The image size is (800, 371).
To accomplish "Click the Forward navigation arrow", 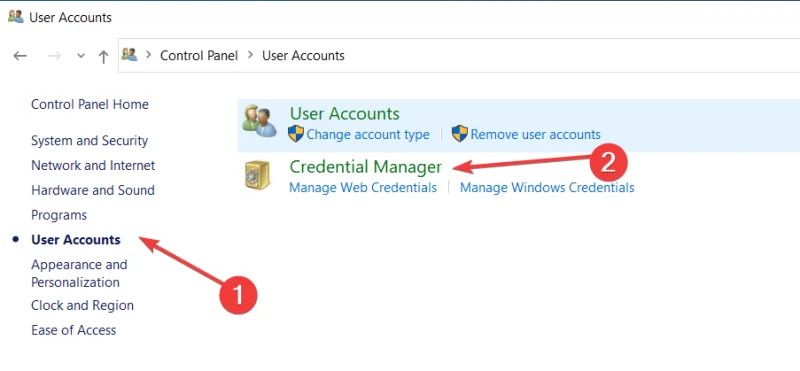I will (54, 56).
